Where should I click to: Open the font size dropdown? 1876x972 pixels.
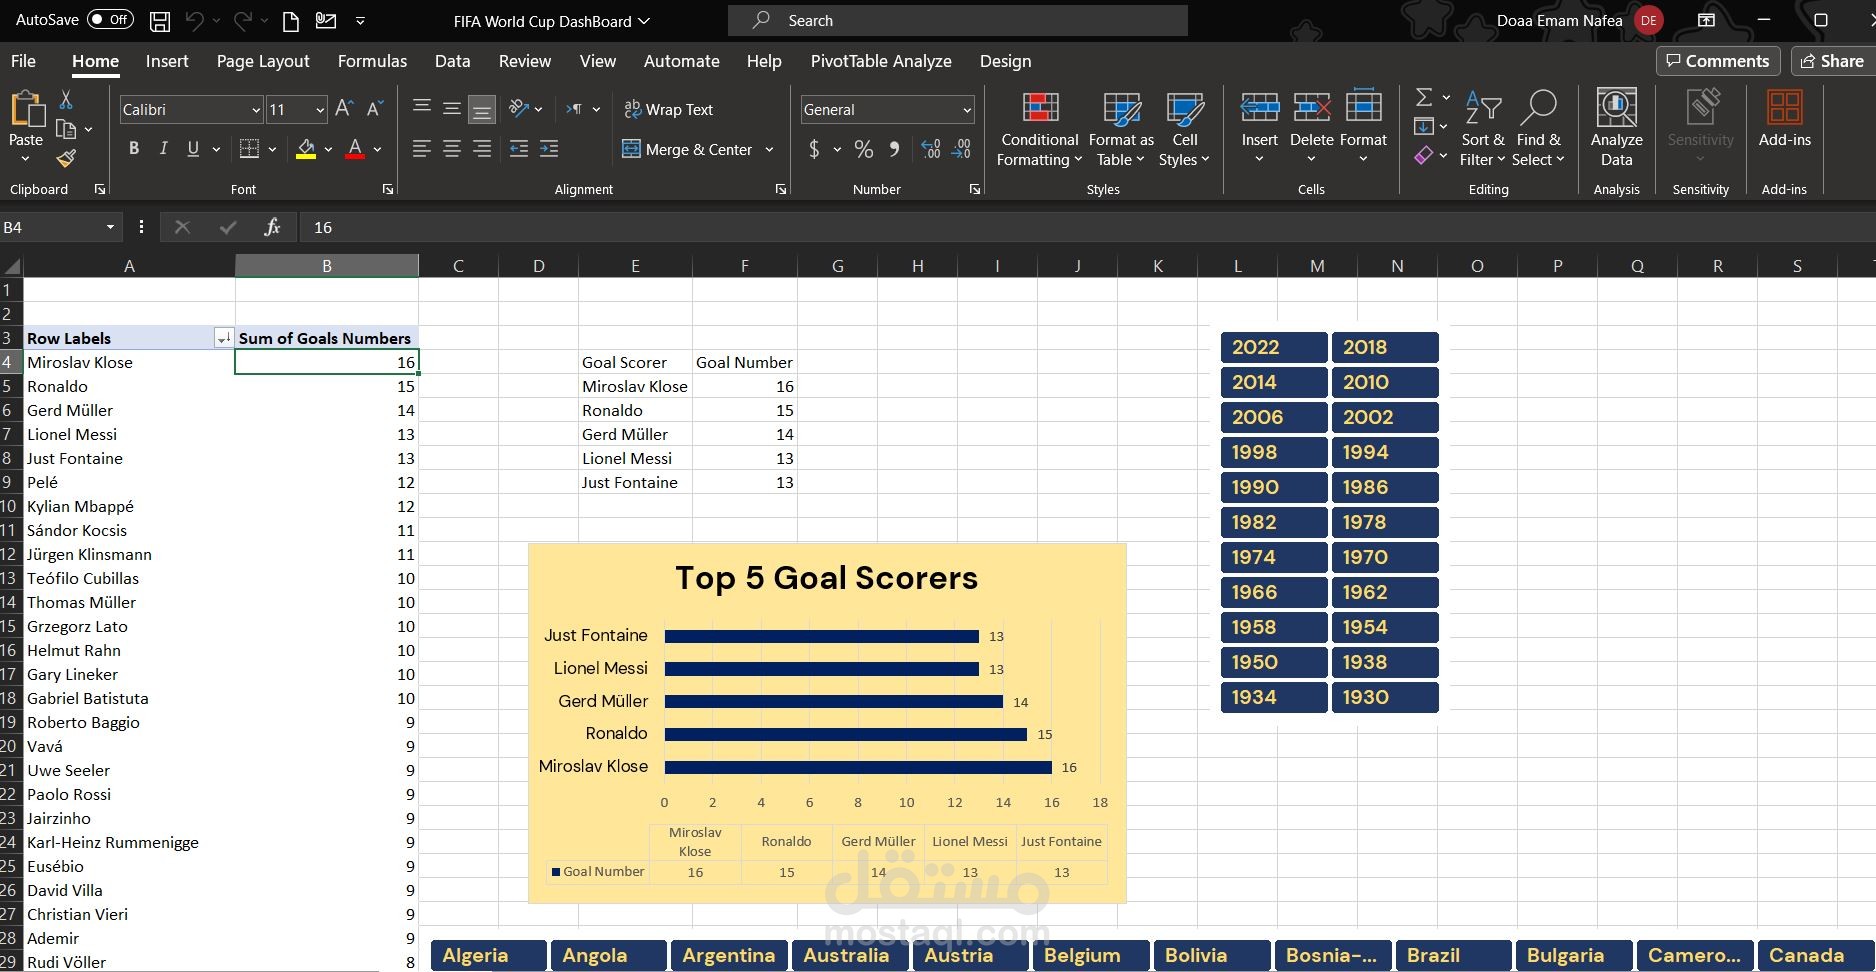pos(320,110)
